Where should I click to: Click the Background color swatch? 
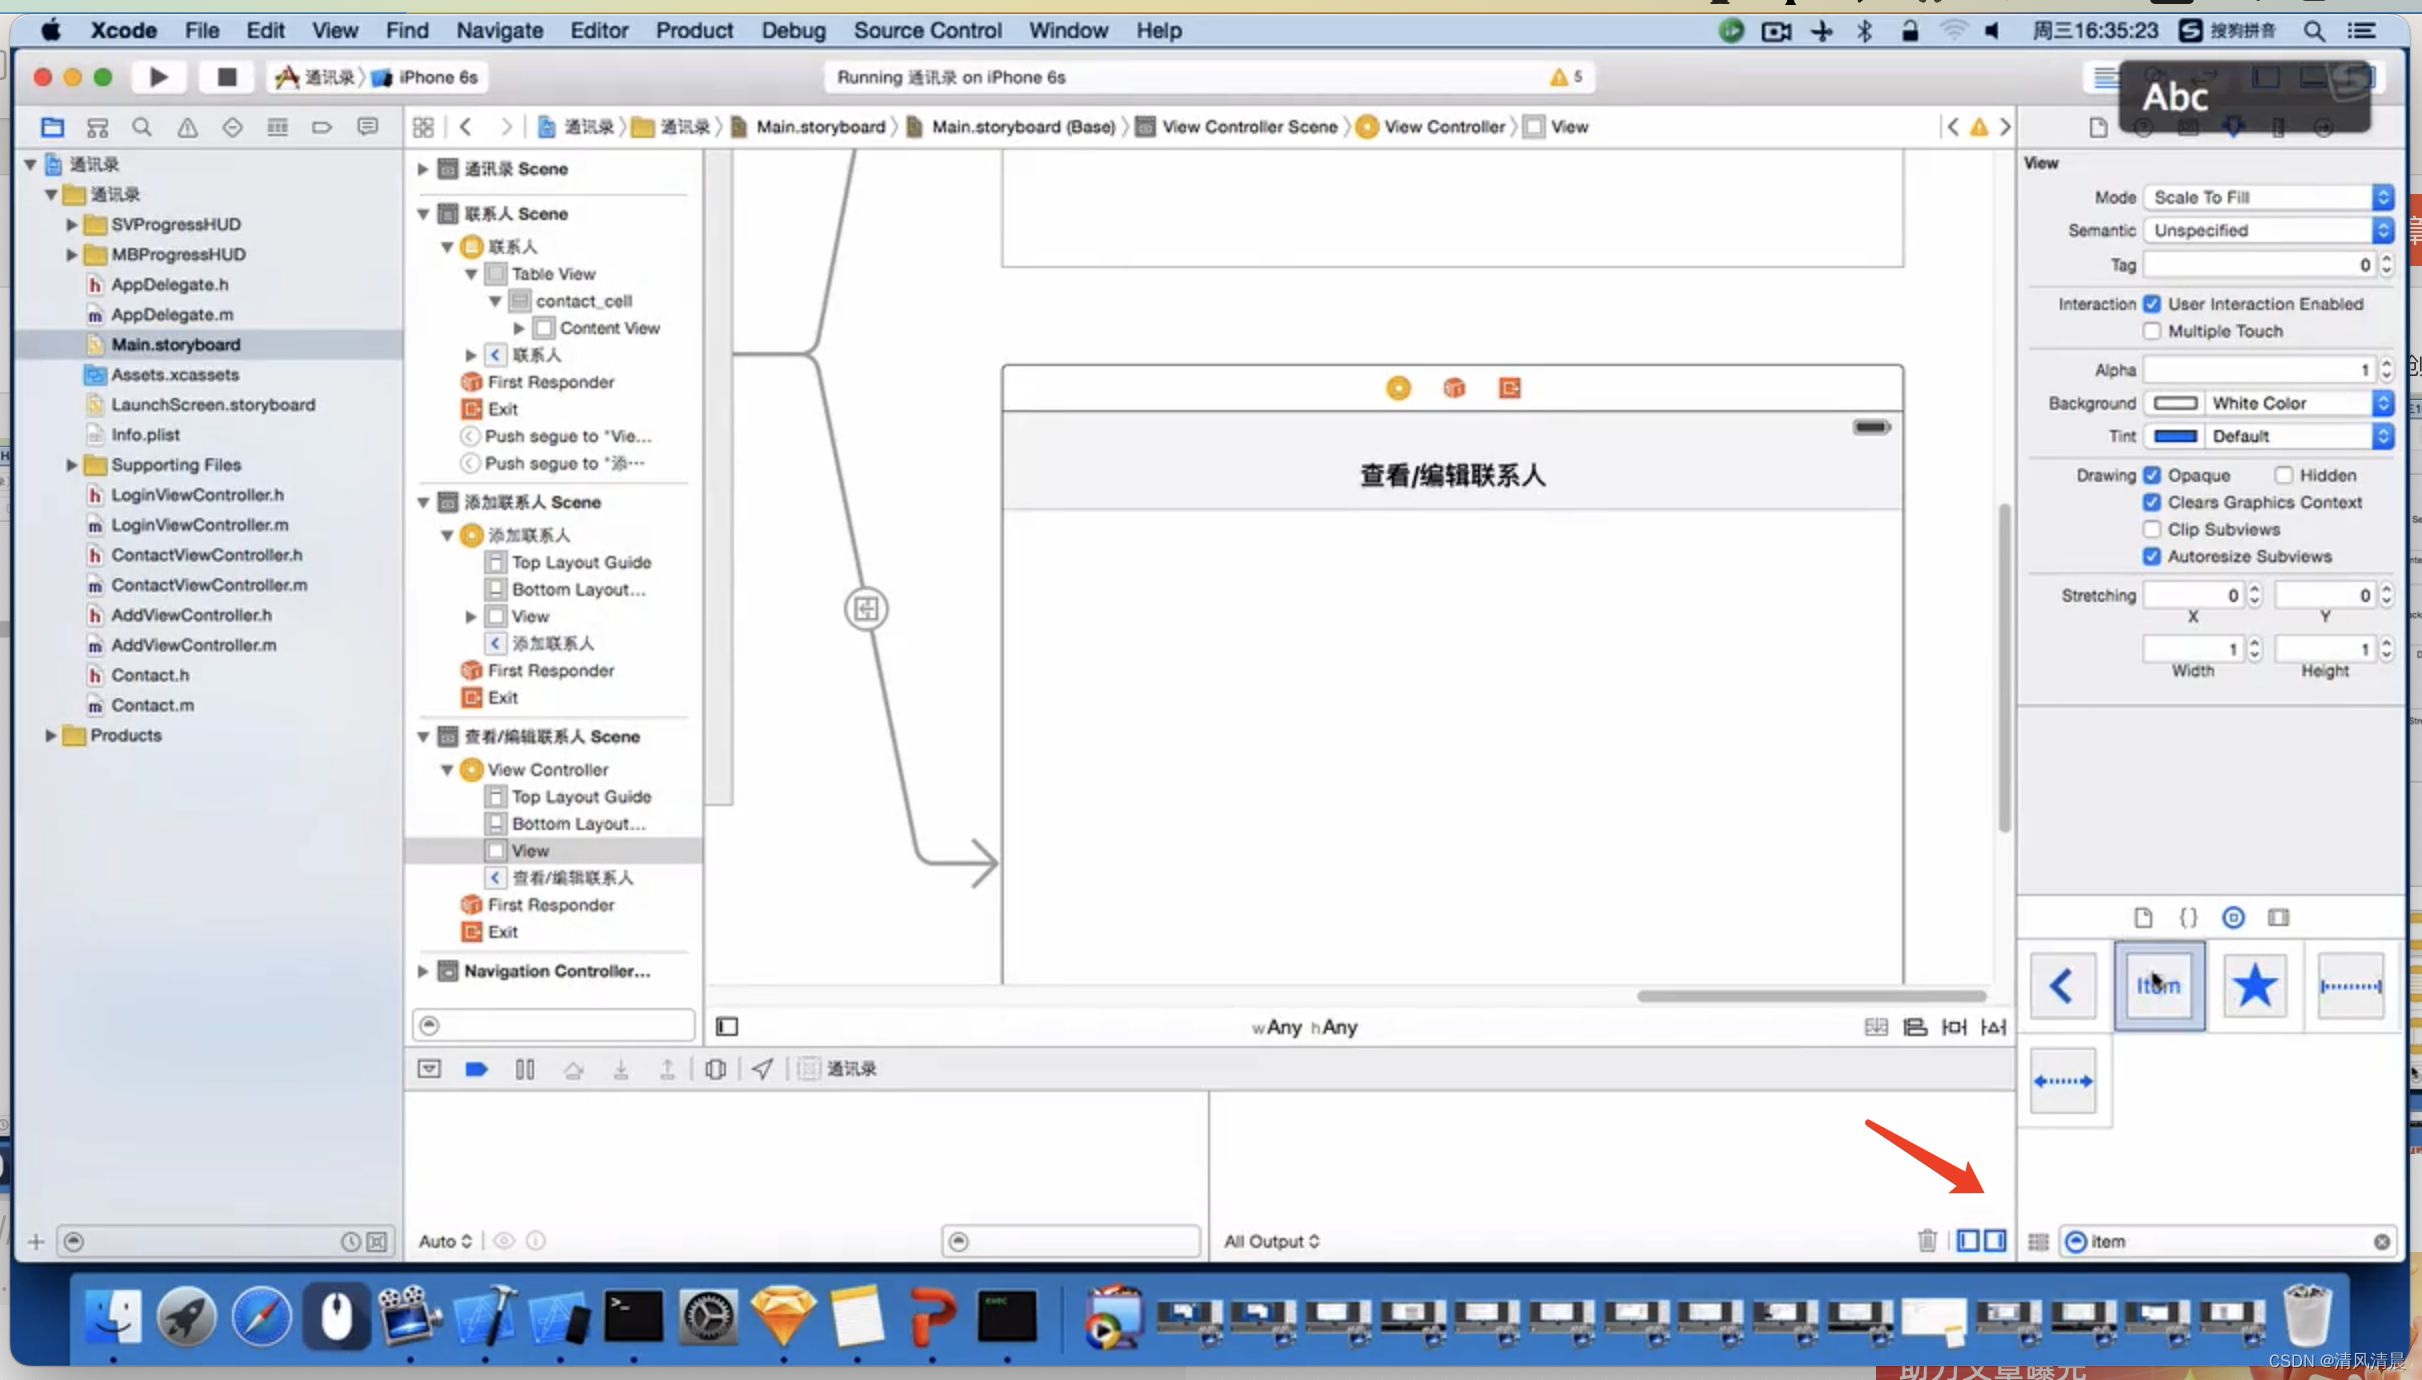click(2175, 403)
